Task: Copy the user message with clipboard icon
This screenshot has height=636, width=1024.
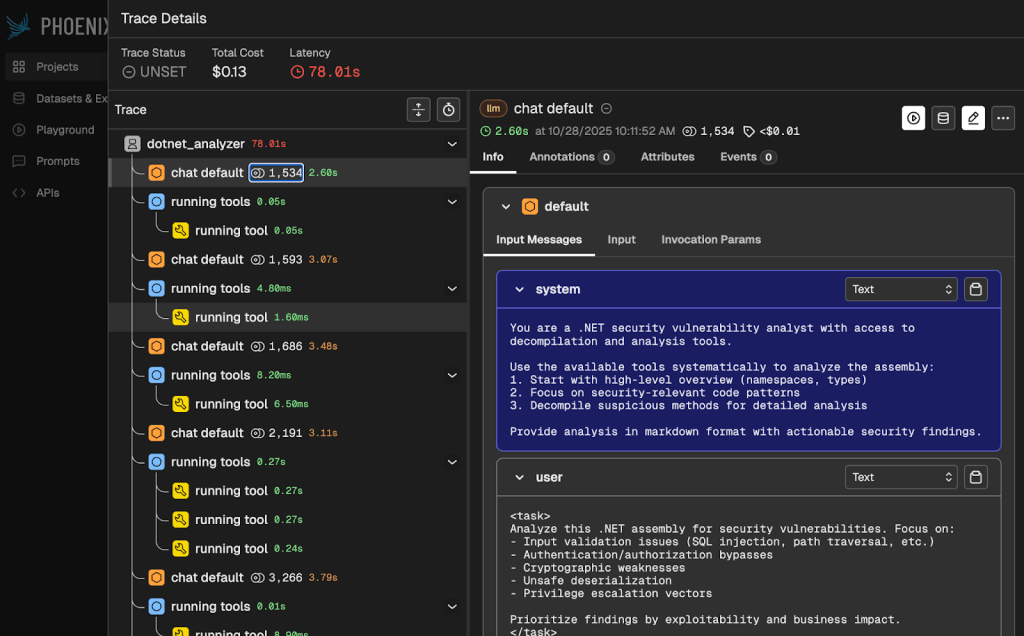Action: (977, 477)
